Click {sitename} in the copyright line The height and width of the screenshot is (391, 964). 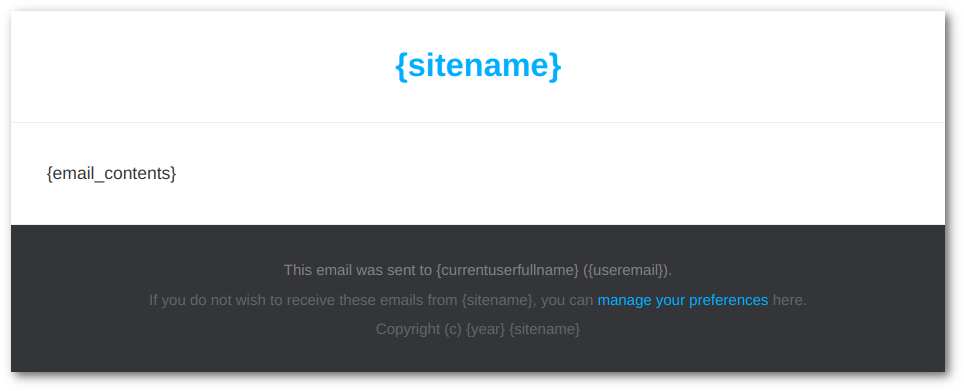(x=545, y=329)
